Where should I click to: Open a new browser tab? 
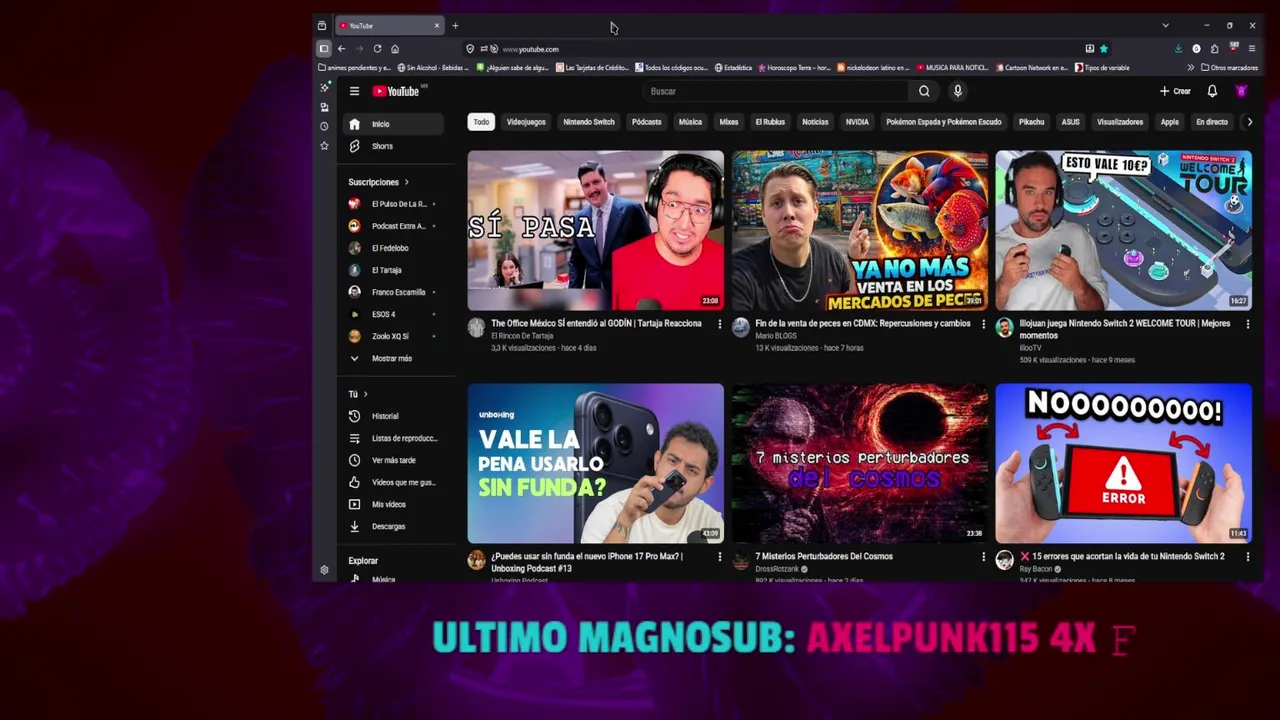(455, 25)
